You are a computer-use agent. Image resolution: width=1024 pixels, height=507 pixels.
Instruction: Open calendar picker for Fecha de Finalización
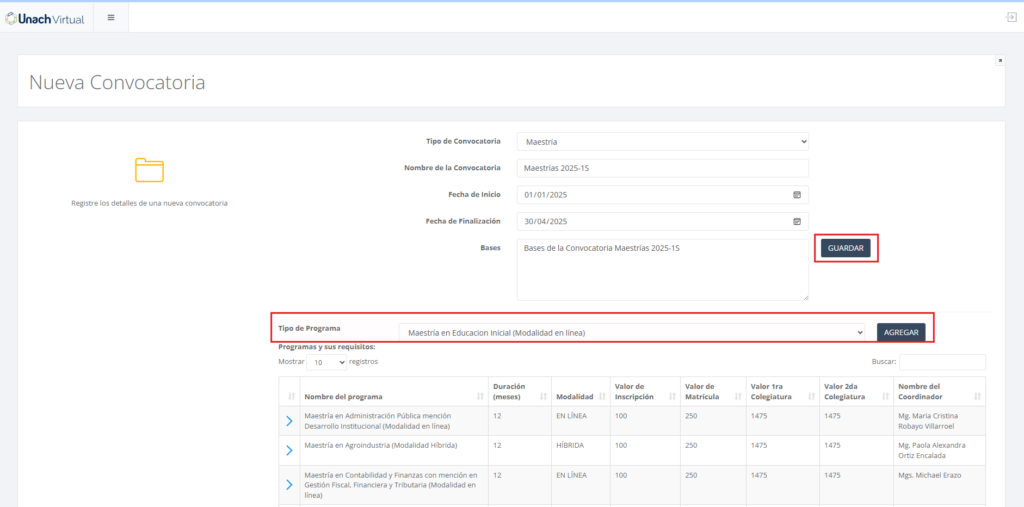pos(797,221)
